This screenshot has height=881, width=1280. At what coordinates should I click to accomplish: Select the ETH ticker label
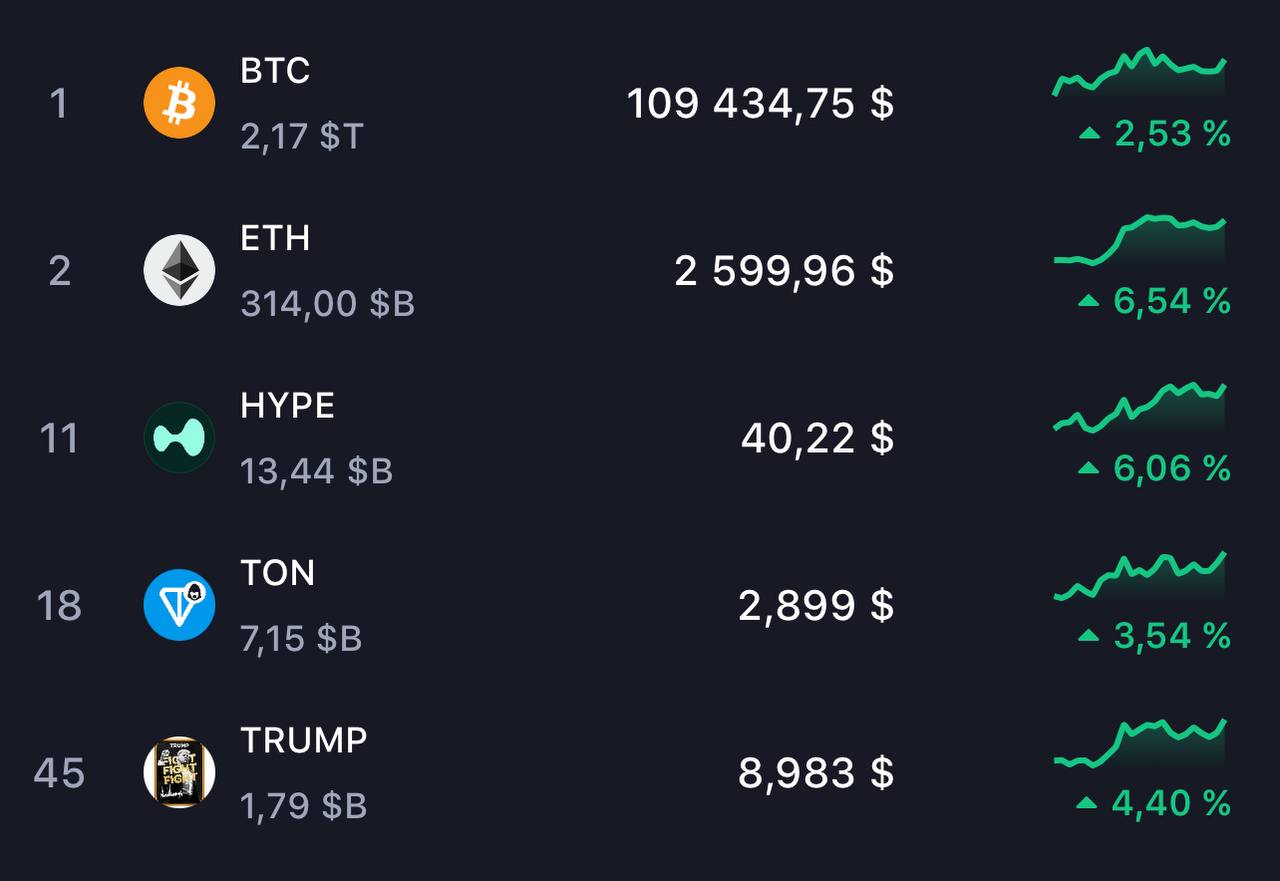pyautogui.click(x=275, y=238)
